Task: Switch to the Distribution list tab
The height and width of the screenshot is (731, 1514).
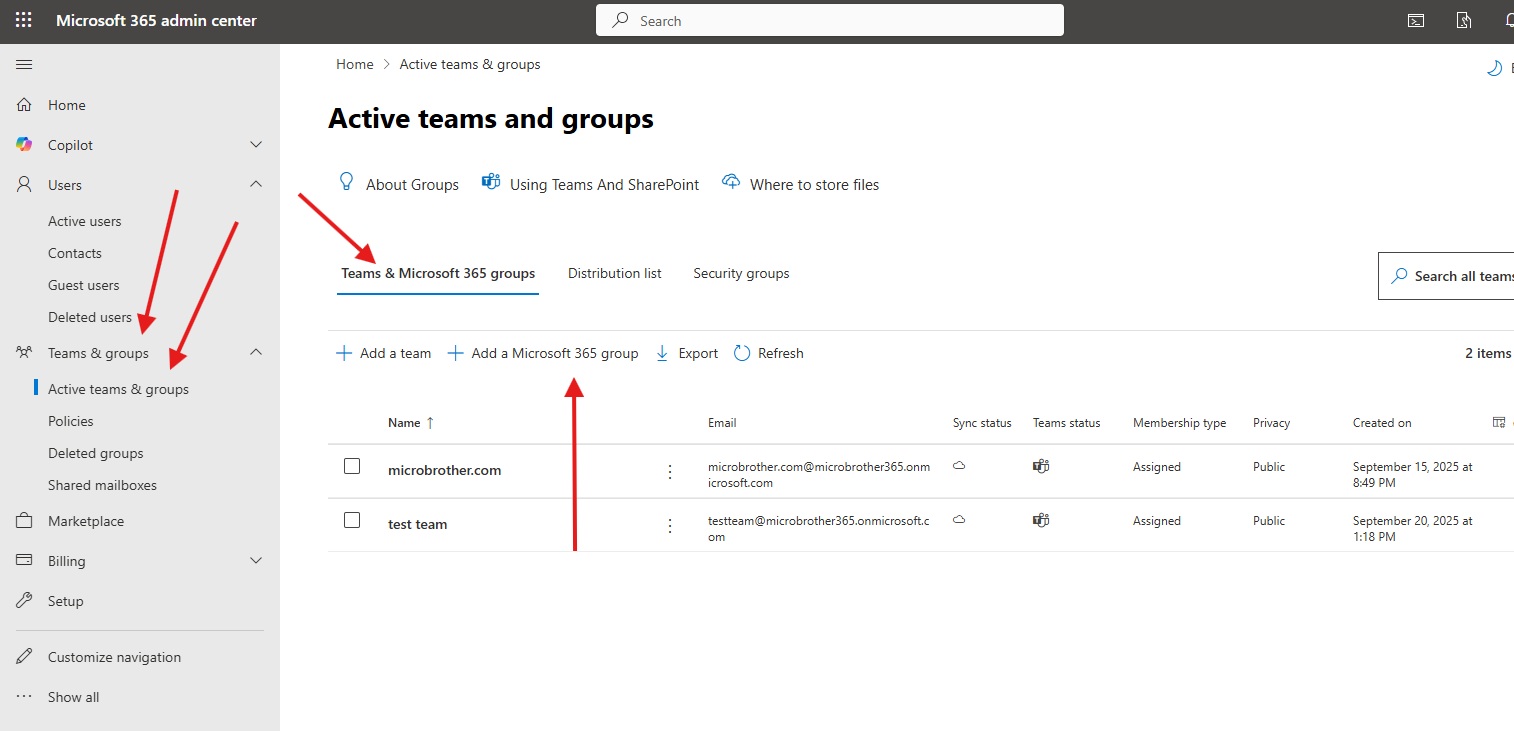Action: 614,273
